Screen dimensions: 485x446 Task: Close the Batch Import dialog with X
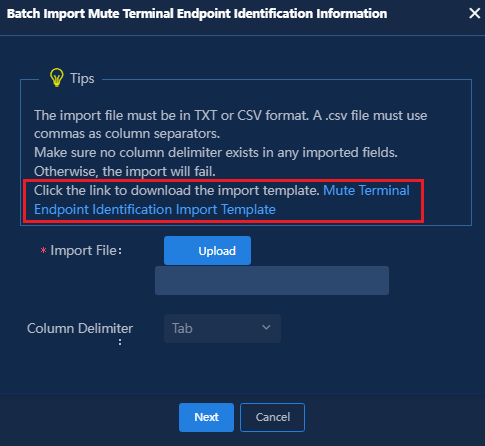474,14
